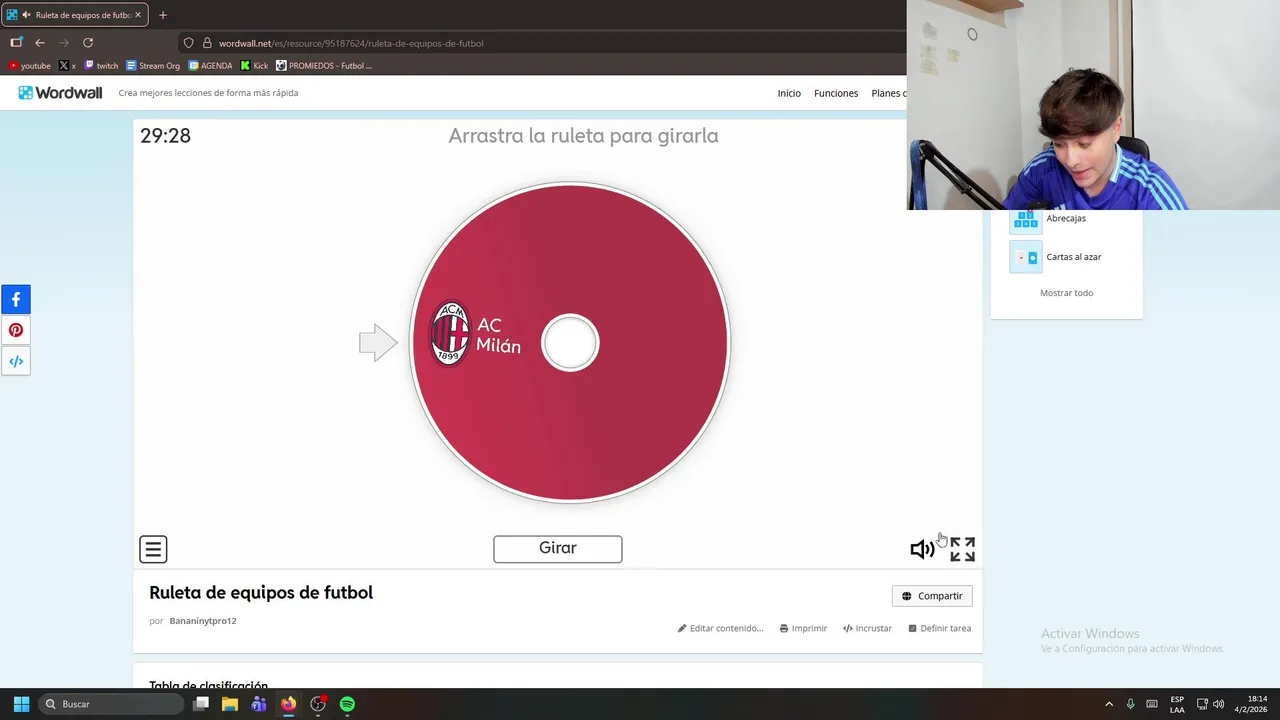Mute tab via tab speaker icon

point(26,15)
